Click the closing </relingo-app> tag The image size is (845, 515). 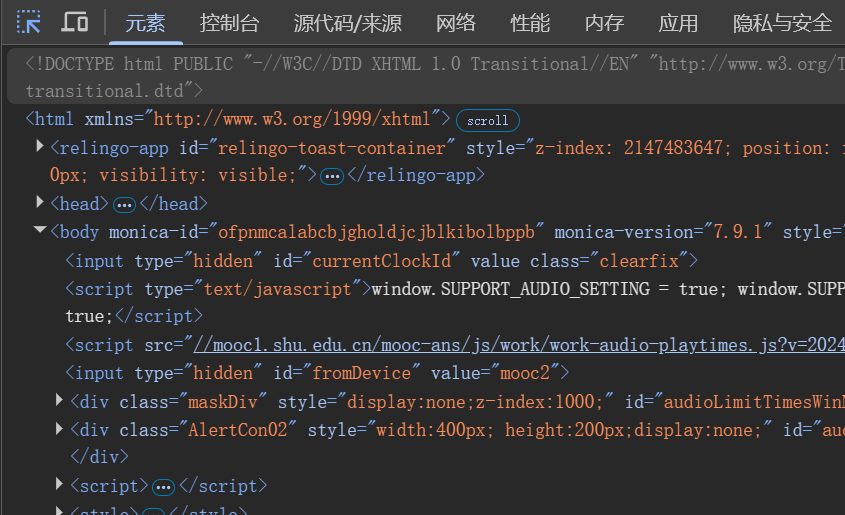coord(417,175)
